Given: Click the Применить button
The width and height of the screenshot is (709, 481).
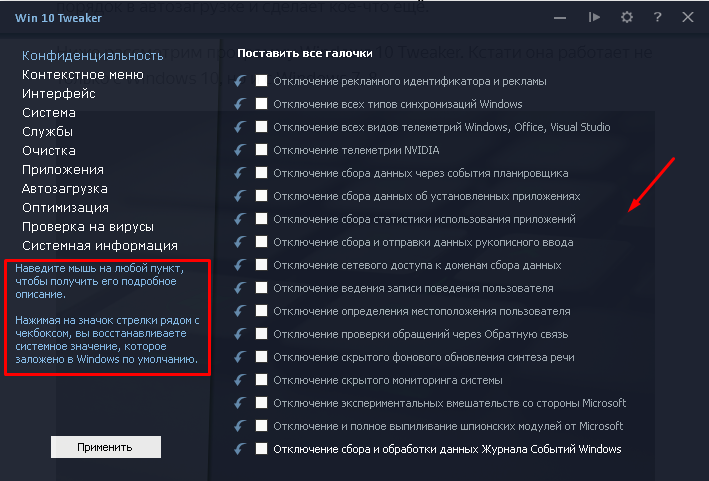Looking at the screenshot, I should [106, 447].
